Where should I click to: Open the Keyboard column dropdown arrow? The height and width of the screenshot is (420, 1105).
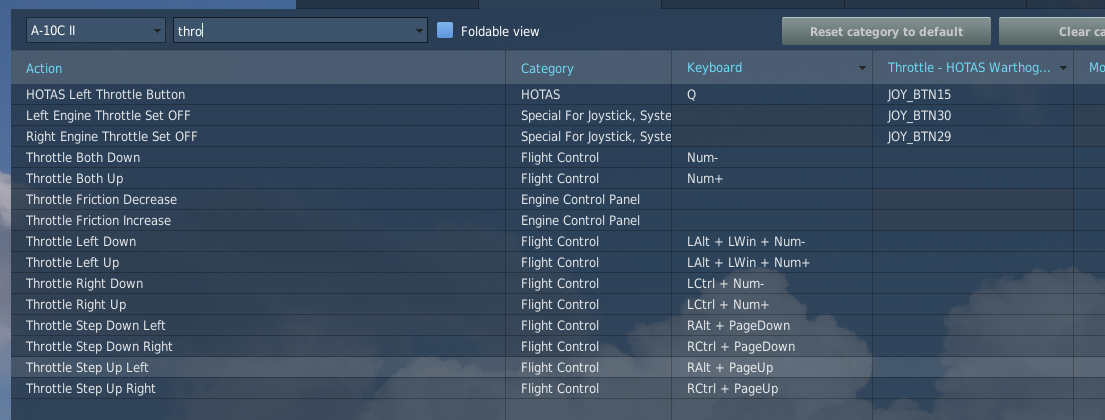pyautogui.click(x=862, y=68)
